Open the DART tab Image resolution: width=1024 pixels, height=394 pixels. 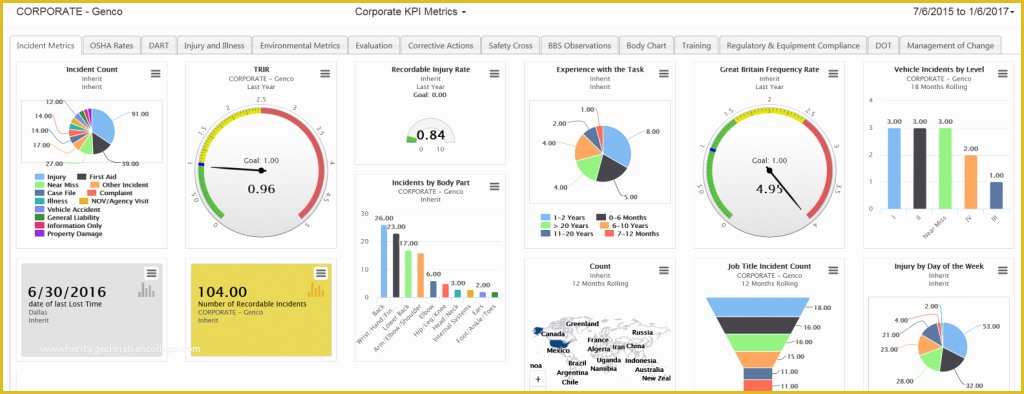(158, 46)
